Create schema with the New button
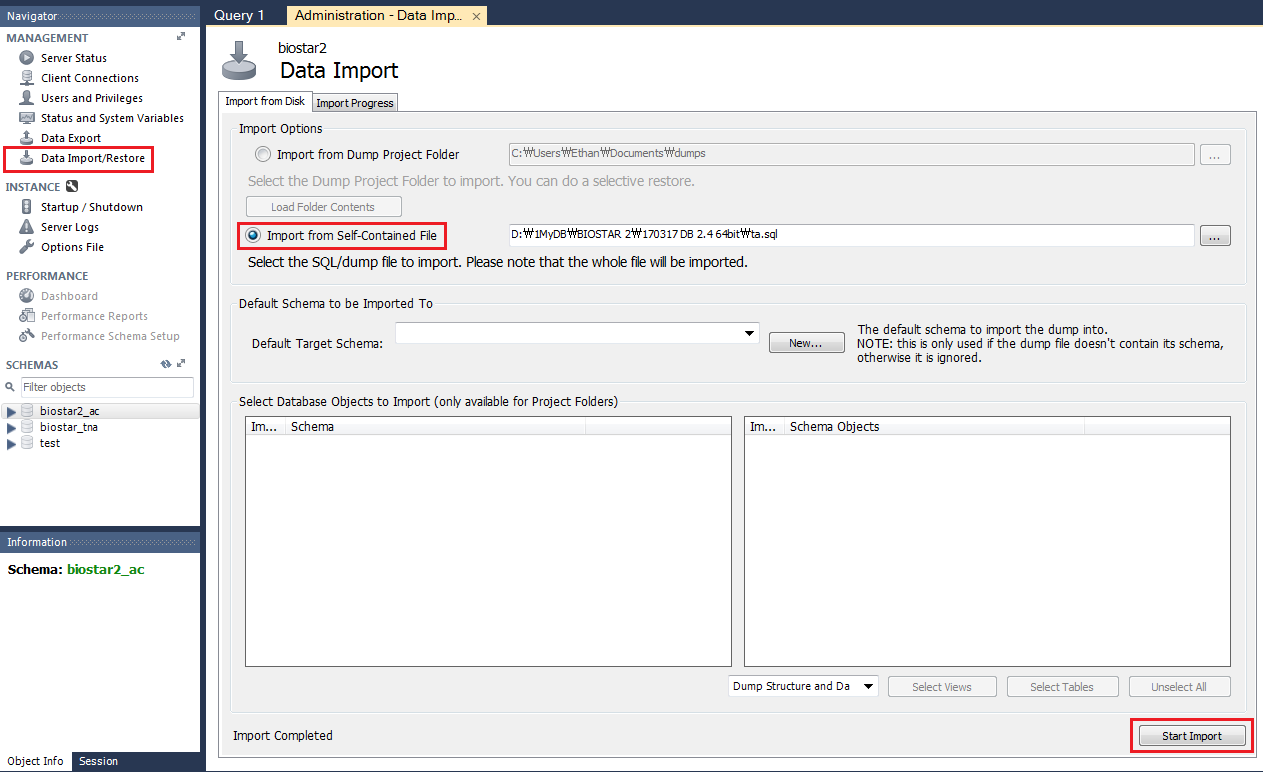The height and width of the screenshot is (772, 1263). (x=806, y=342)
